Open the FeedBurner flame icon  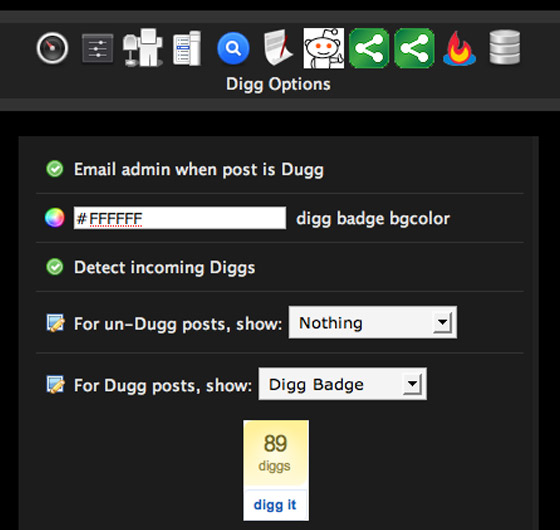pyautogui.click(x=459, y=48)
